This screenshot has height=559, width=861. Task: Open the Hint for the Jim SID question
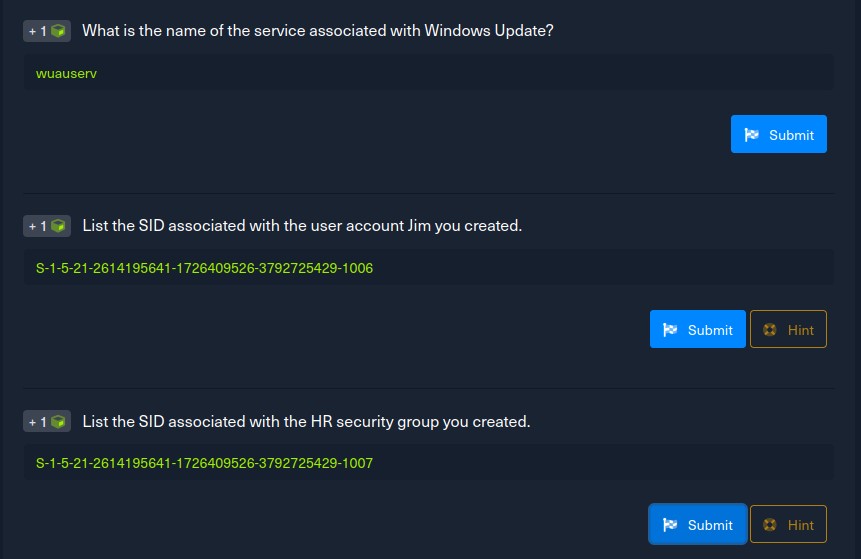[x=788, y=329]
